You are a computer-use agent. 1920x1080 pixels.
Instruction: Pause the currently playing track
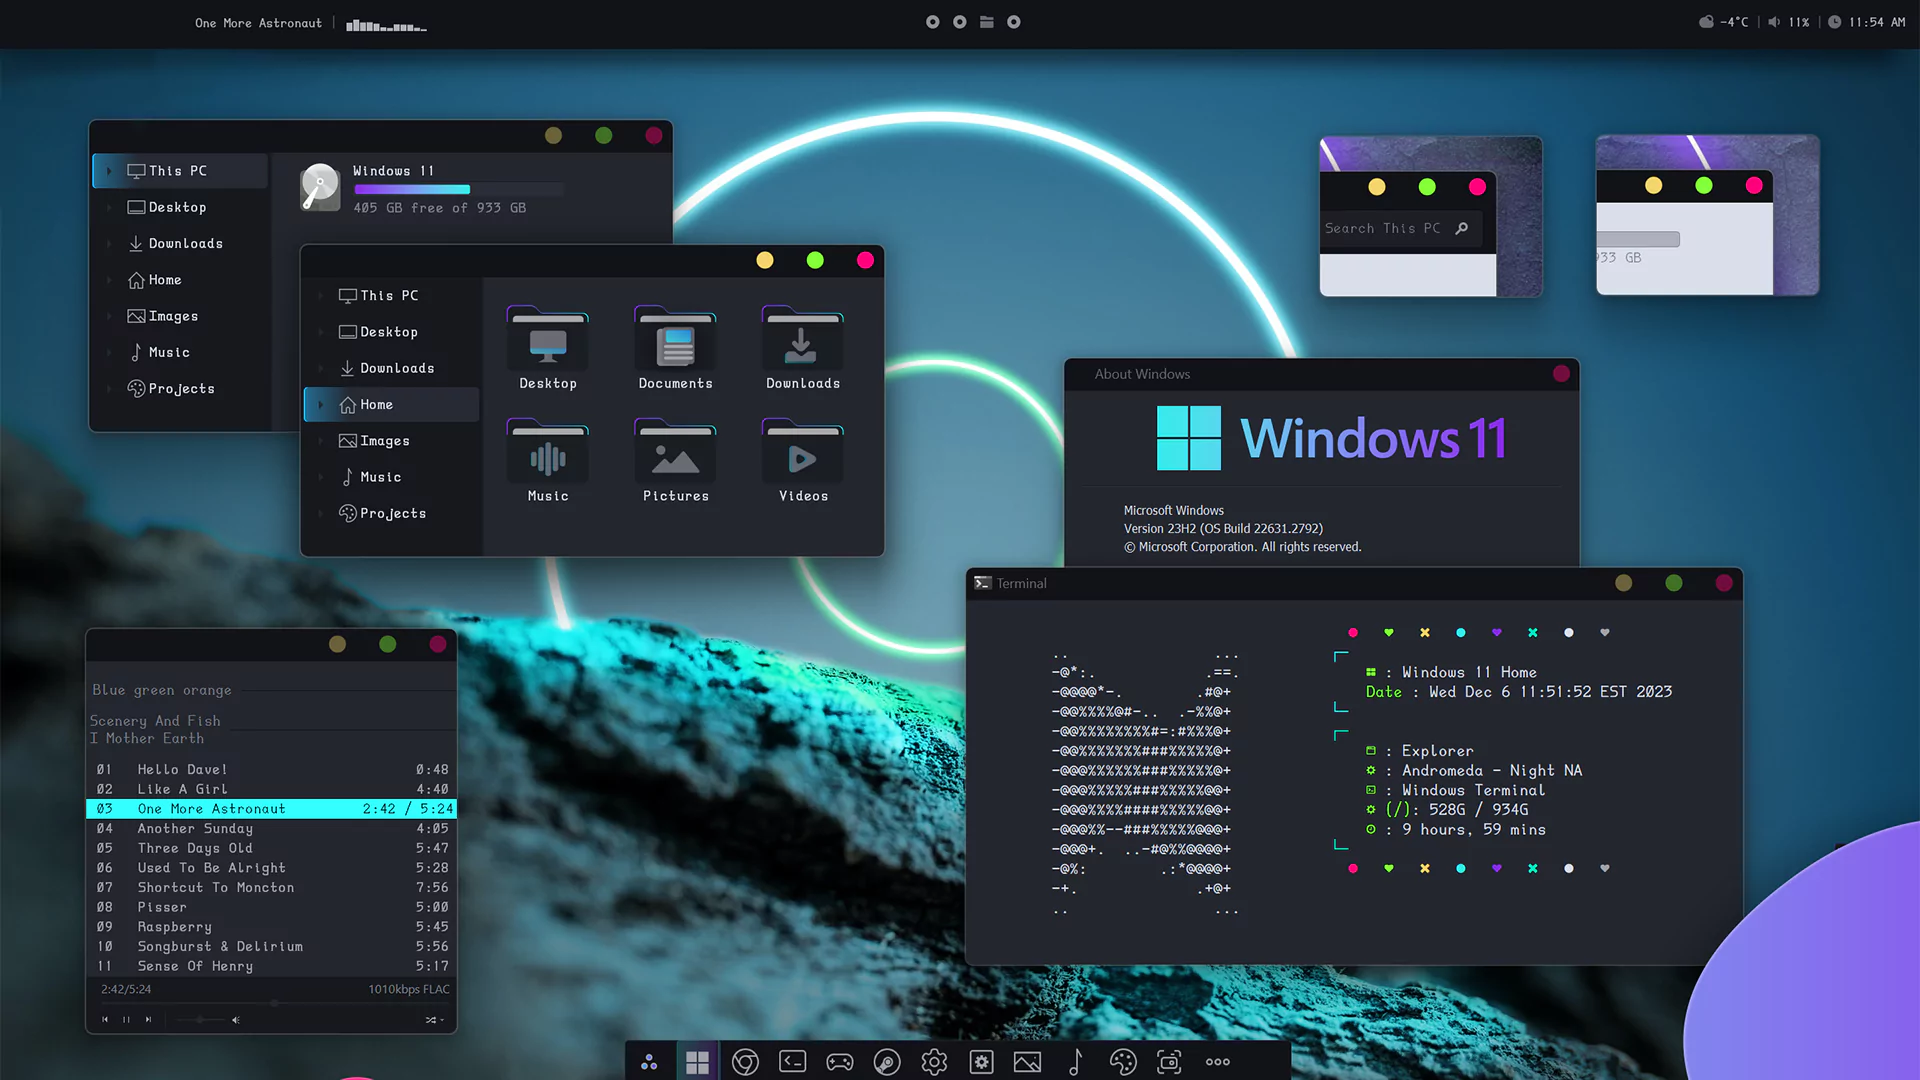click(125, 1019)
